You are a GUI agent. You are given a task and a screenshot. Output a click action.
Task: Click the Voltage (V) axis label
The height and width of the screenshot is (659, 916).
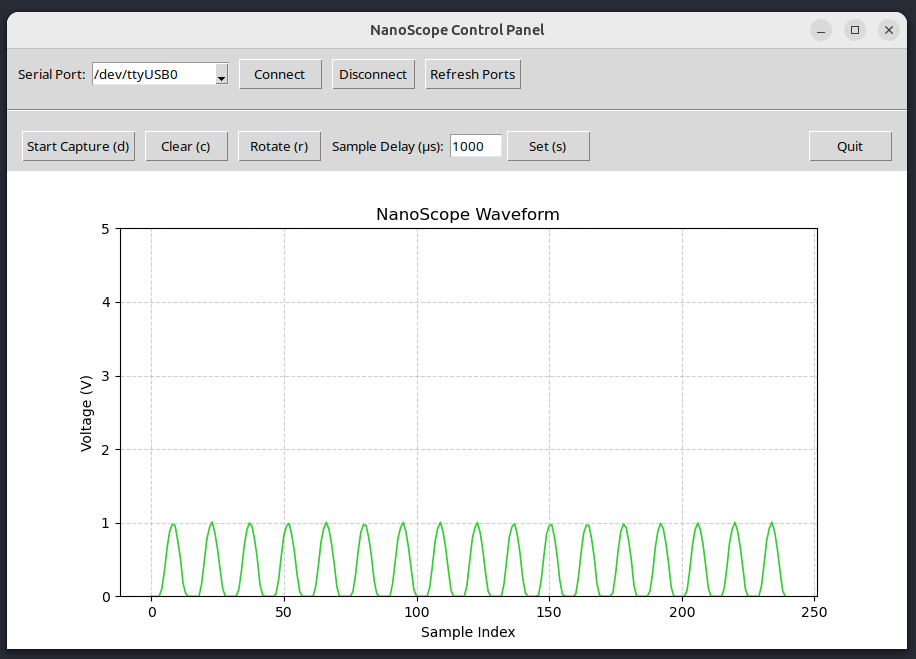[87, 412]
